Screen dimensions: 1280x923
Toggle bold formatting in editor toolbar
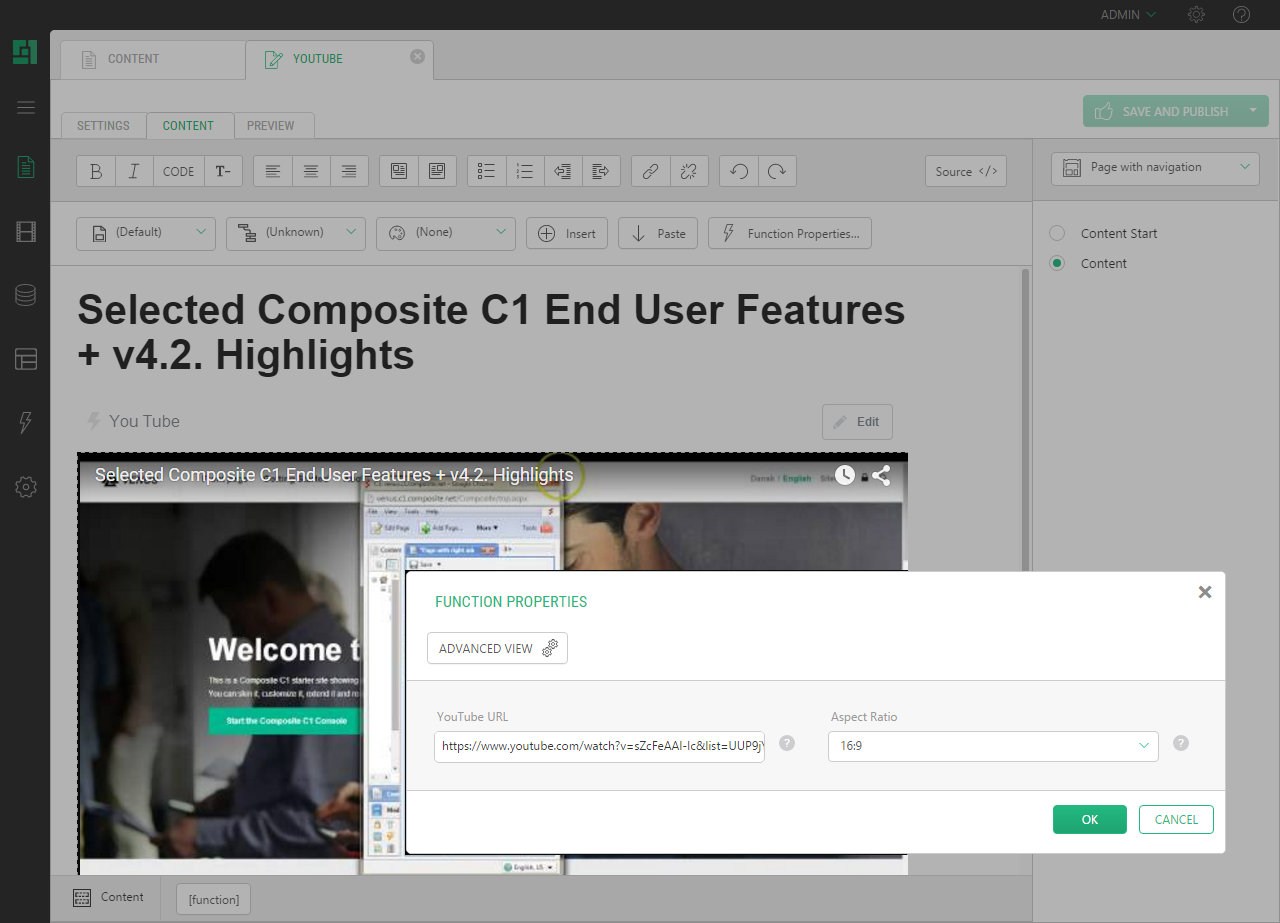tap(96, 171)
